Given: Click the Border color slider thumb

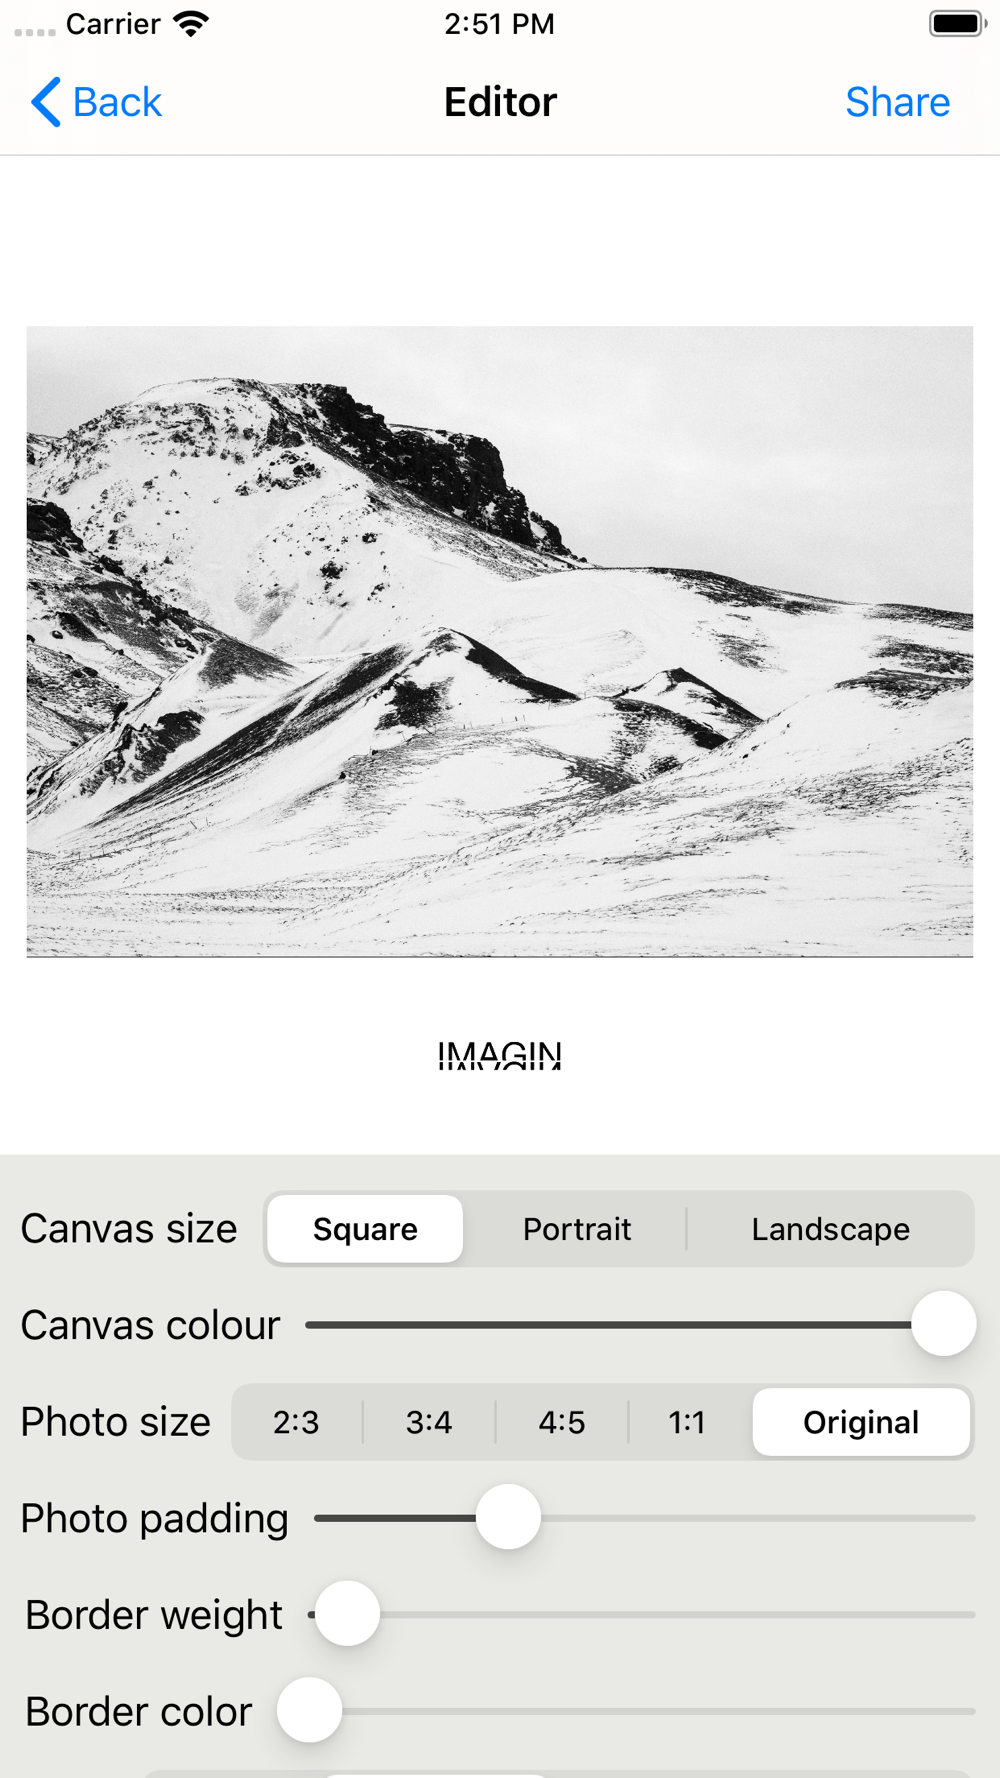Looking at the screenshot, I should coord(309,1711).
